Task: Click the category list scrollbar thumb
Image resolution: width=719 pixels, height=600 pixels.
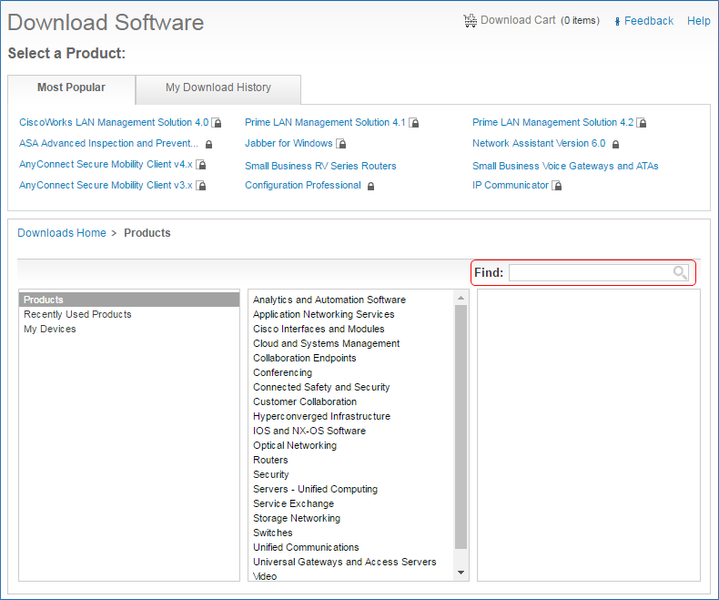Action: (x=461, y=427)
